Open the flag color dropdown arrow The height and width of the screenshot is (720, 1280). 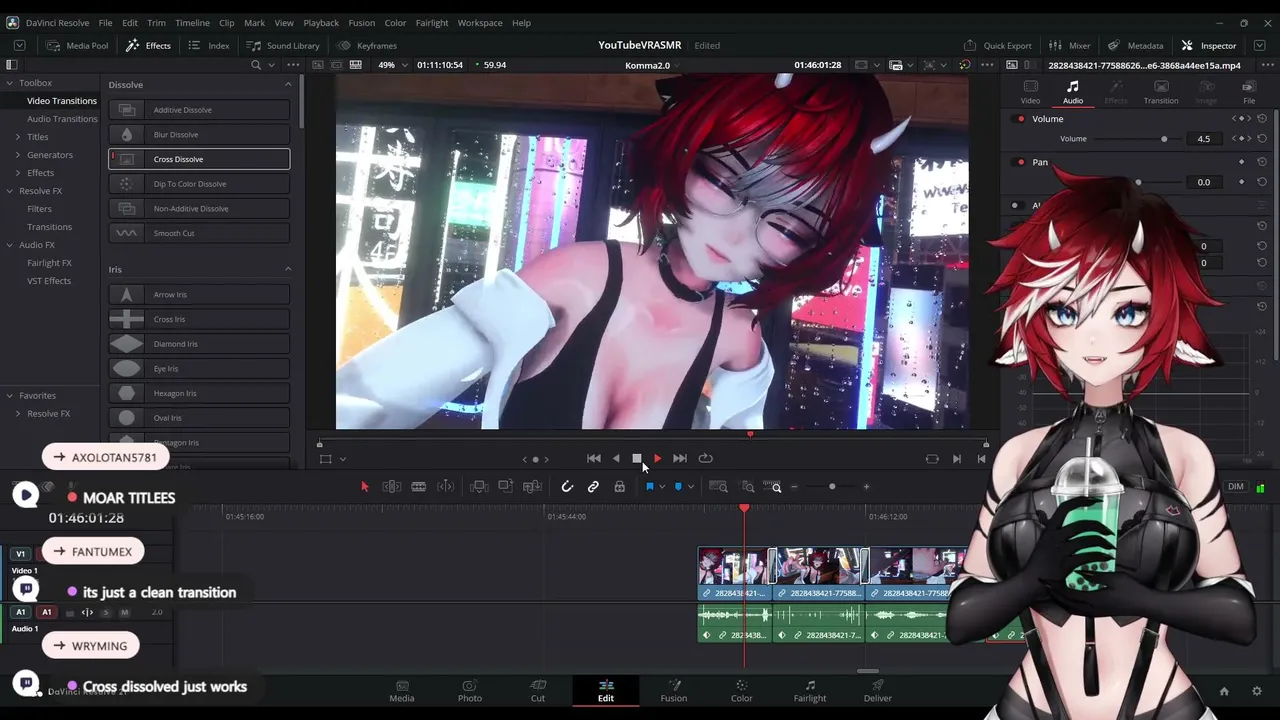pos(662,487)
